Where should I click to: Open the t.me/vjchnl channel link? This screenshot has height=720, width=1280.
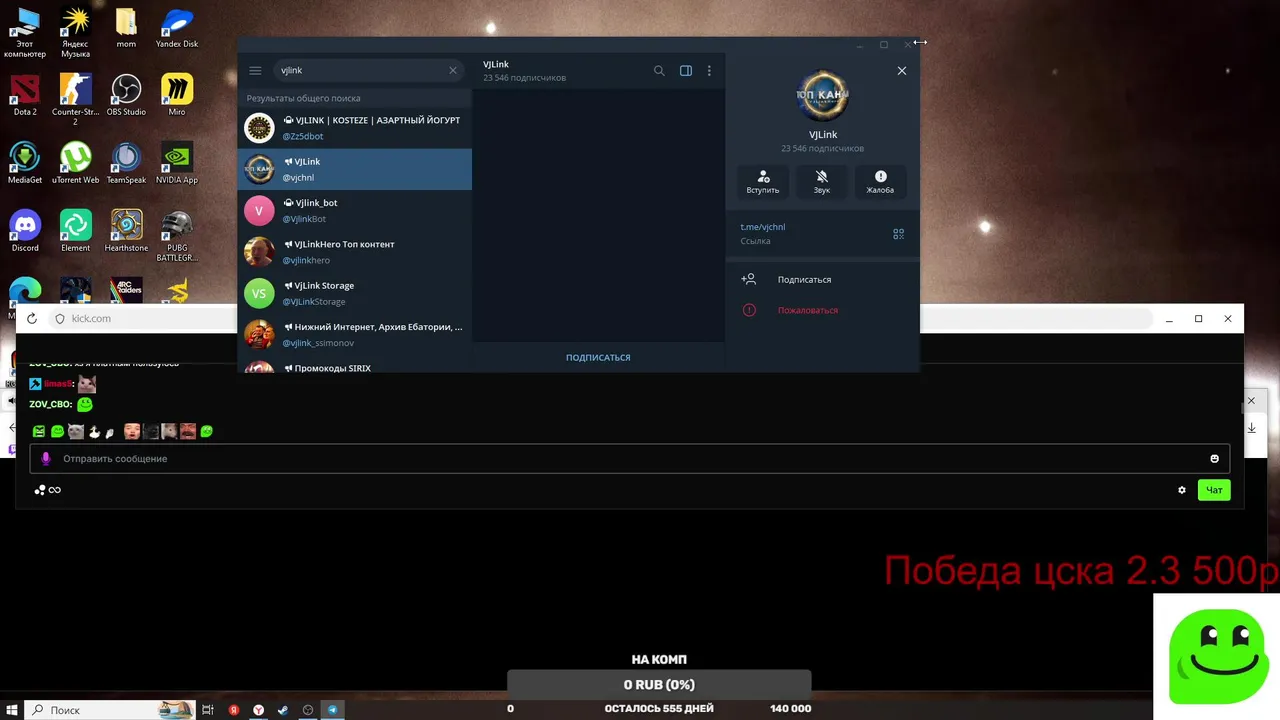point(763,227)
